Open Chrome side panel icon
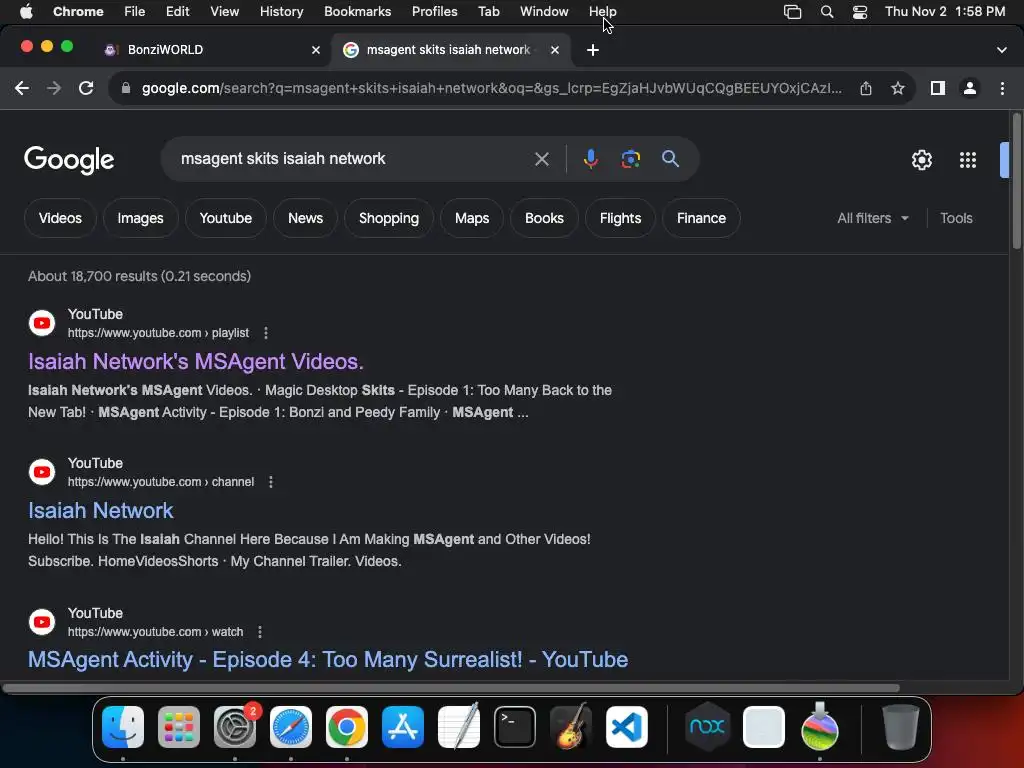This screenshot has width=1024, height=768. (938, 88)
